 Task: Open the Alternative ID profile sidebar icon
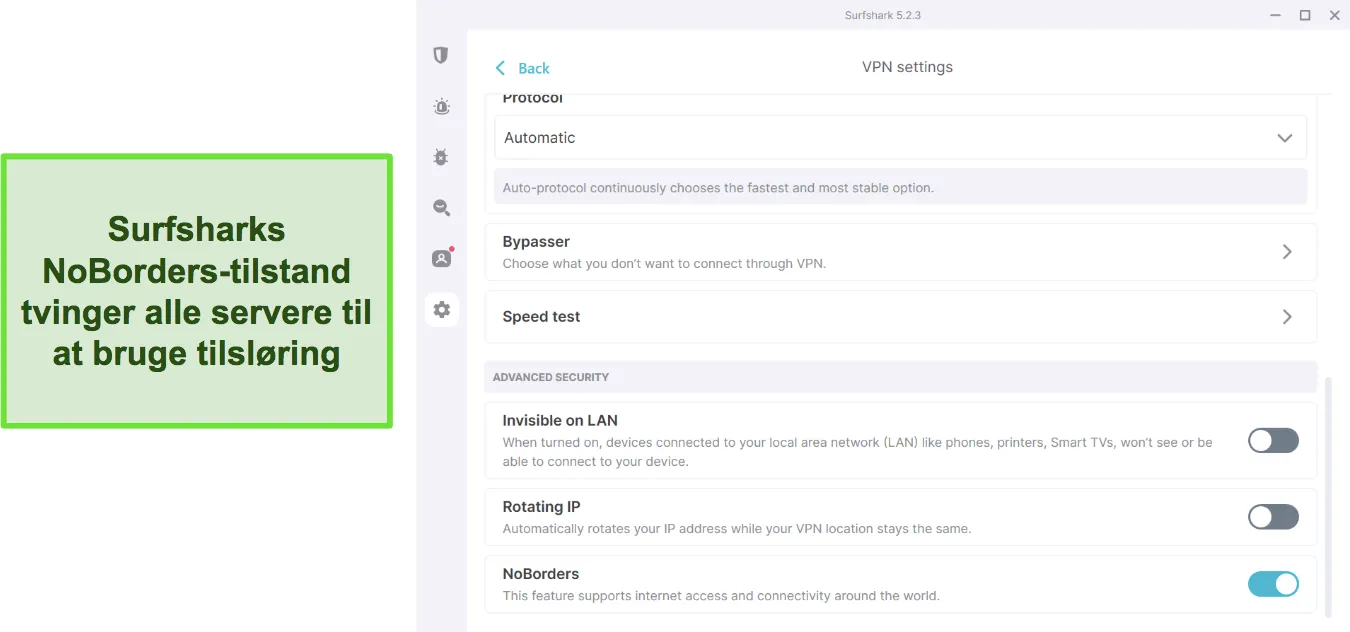pyautogui.click(x=441, y=258)
